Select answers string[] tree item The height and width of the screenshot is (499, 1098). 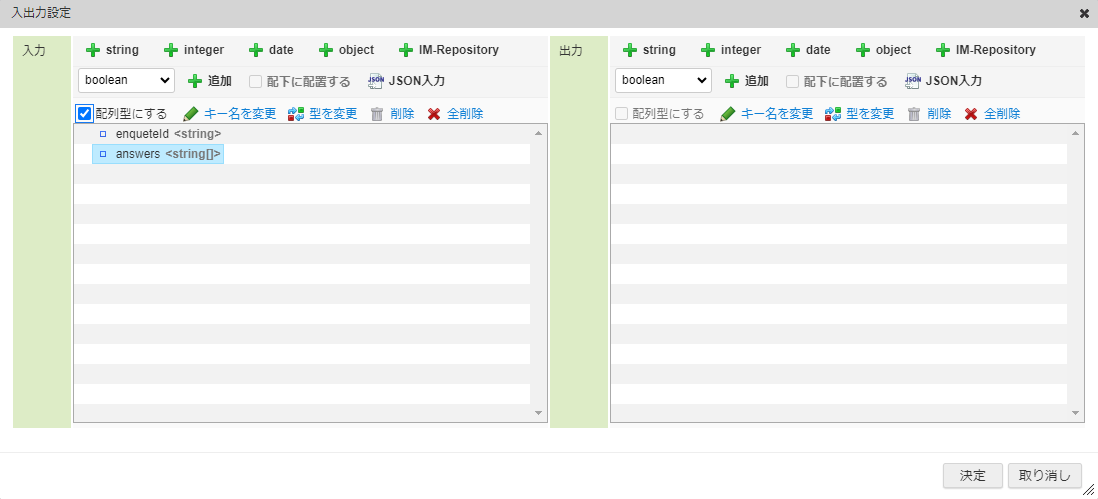(x=167, y=154)
